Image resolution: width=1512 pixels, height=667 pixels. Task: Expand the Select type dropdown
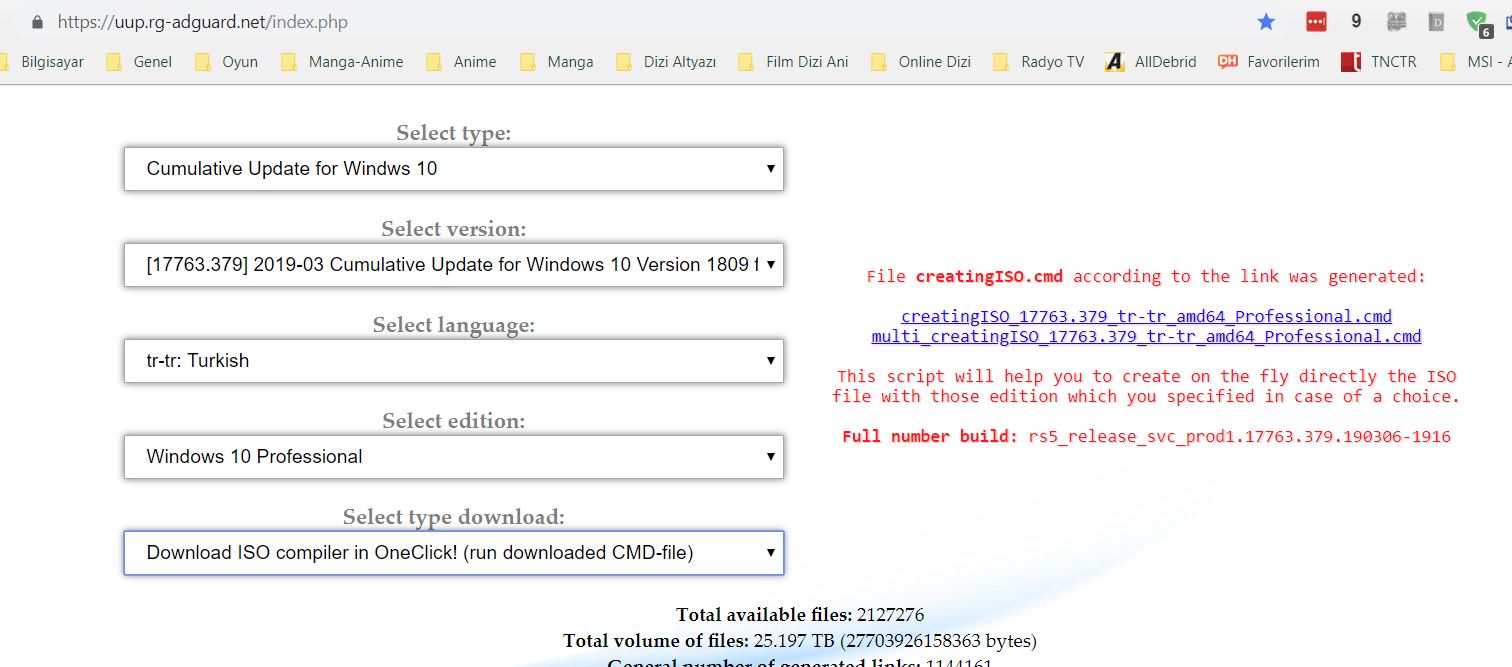coord(454,169)
